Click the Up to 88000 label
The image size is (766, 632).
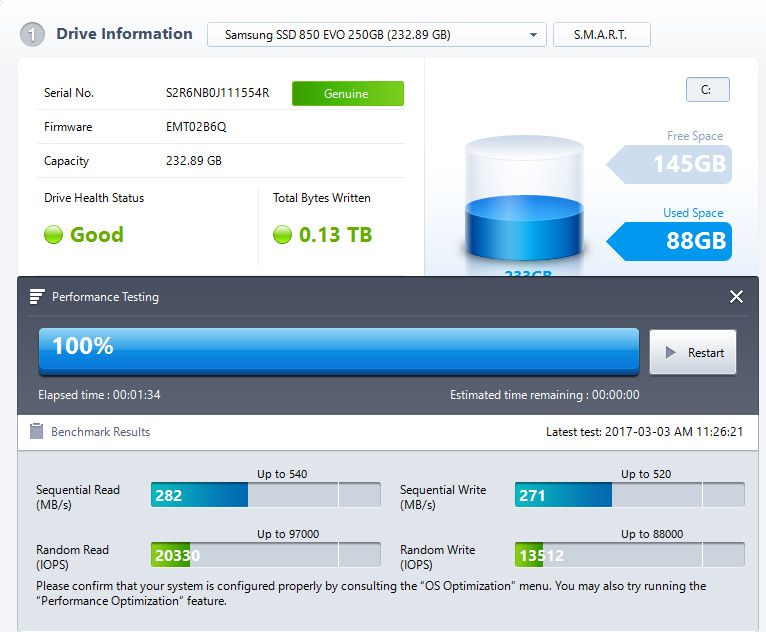(x=652, y=534)
